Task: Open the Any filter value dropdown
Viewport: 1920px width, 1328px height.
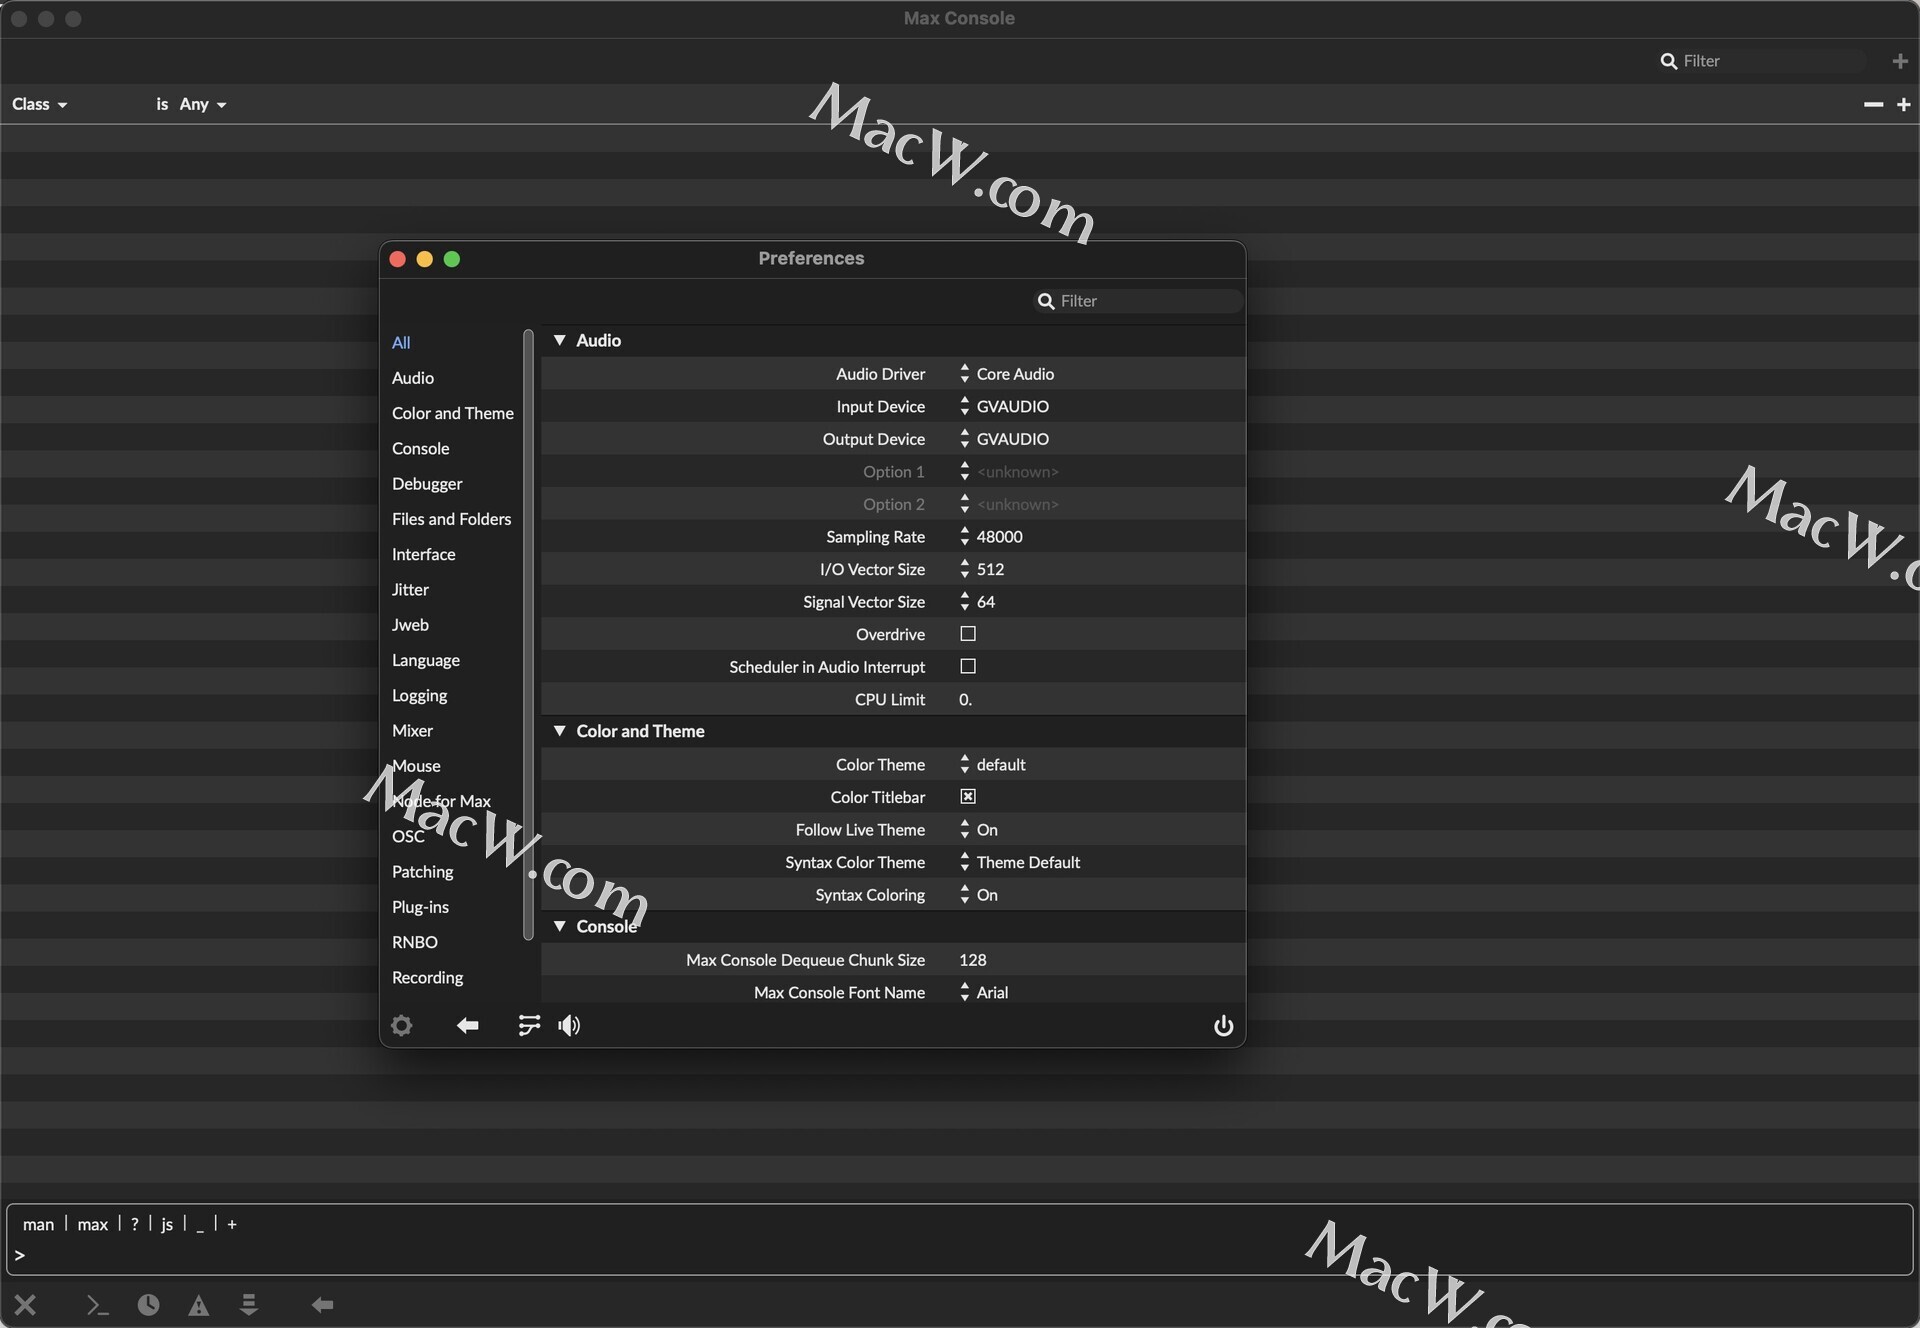Action: 203,104
